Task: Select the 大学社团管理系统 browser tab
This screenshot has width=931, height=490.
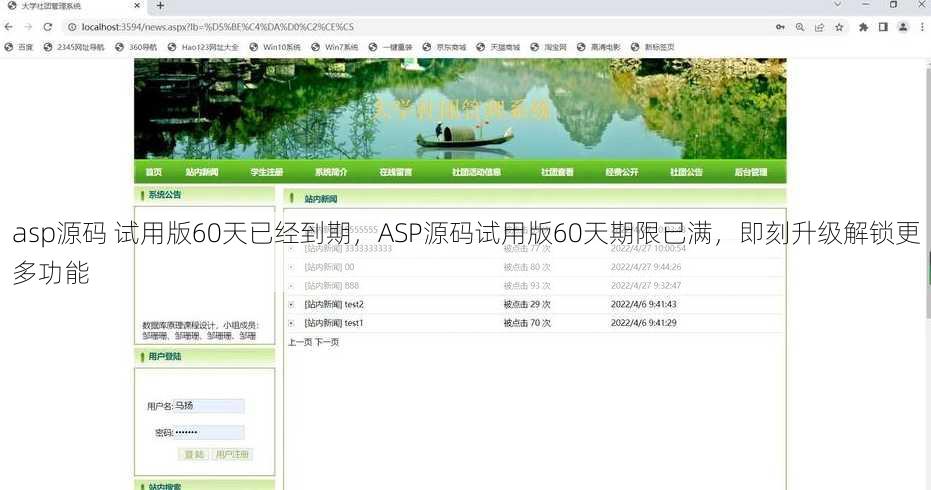Action: (73, 7)
